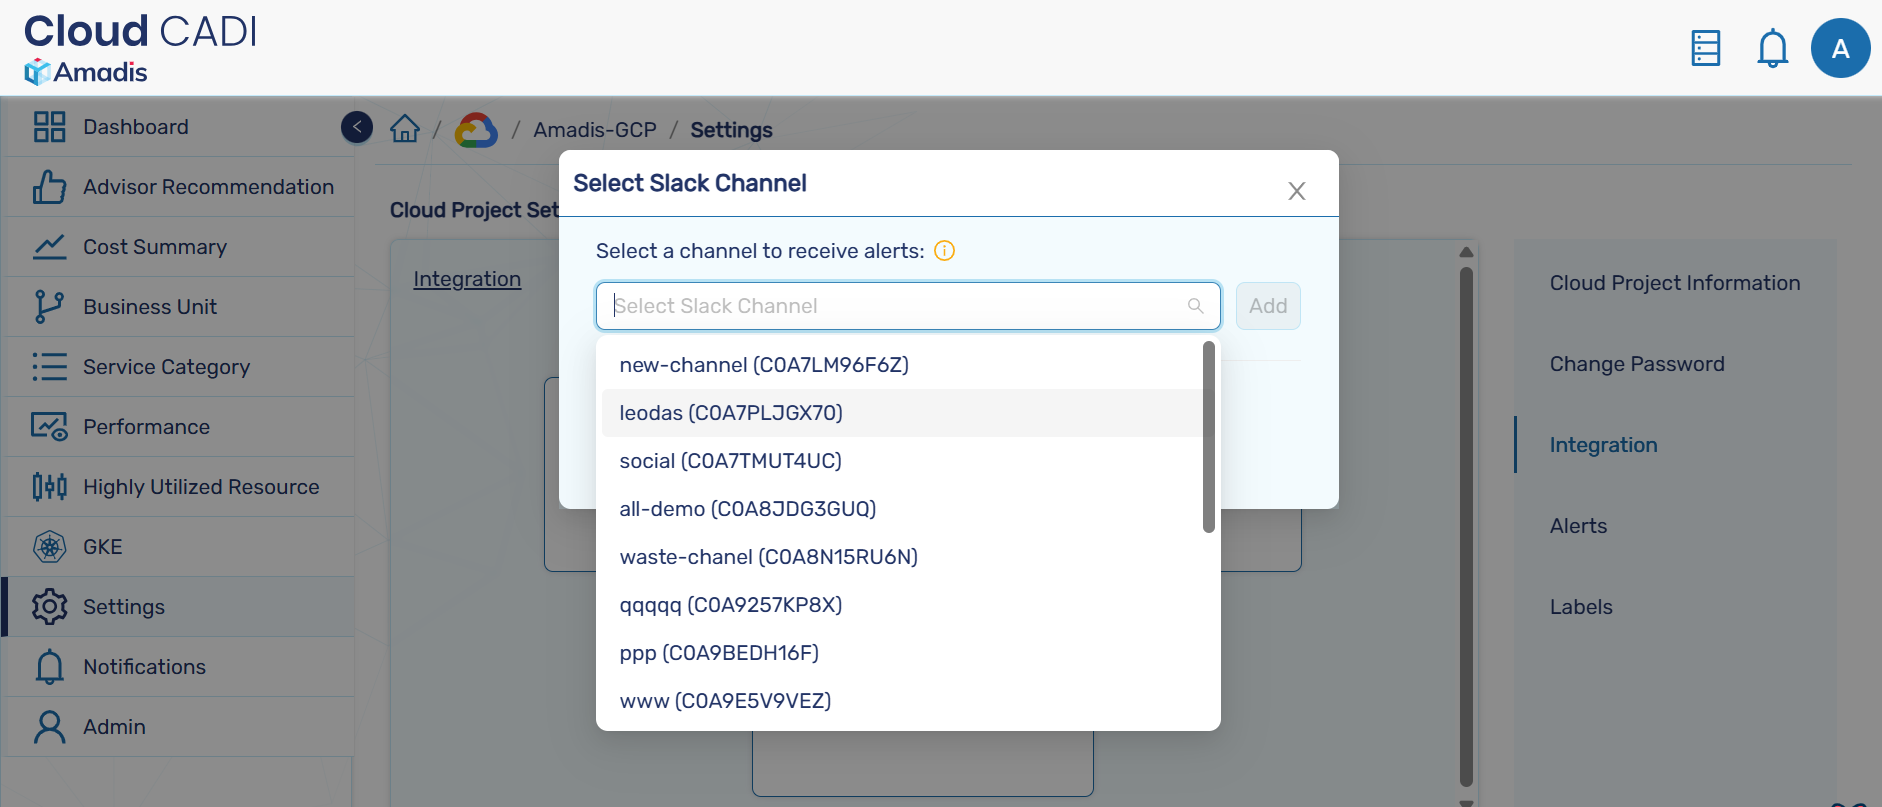Close the Select Slack Channel dialog
Screen dimensions: 1882x807
1296,191
